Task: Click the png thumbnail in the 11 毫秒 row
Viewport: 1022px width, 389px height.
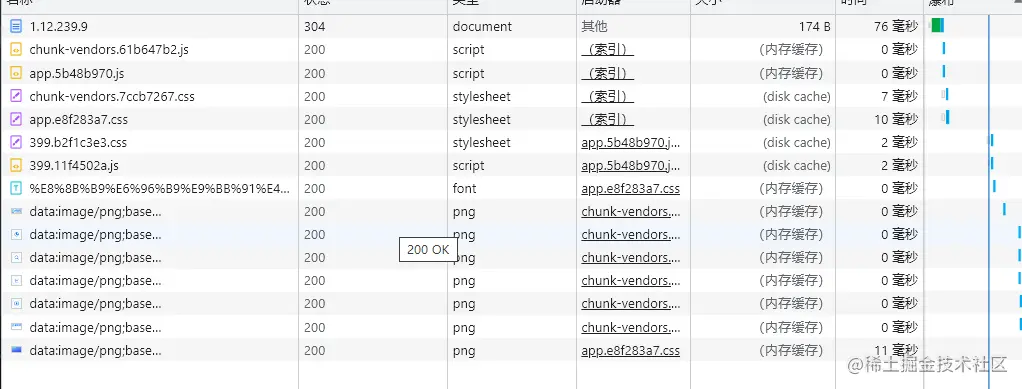Action: pos(16,351)
